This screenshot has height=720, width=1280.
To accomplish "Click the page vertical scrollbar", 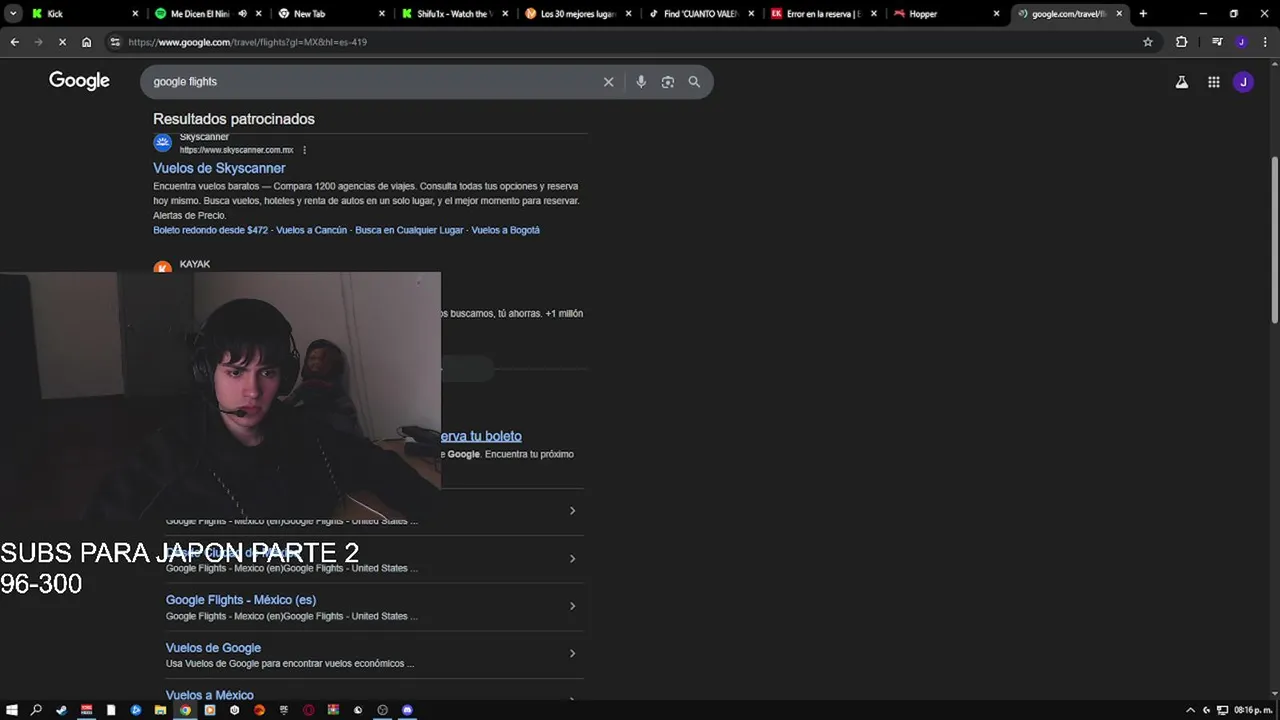I will (x=1274, y=240).
